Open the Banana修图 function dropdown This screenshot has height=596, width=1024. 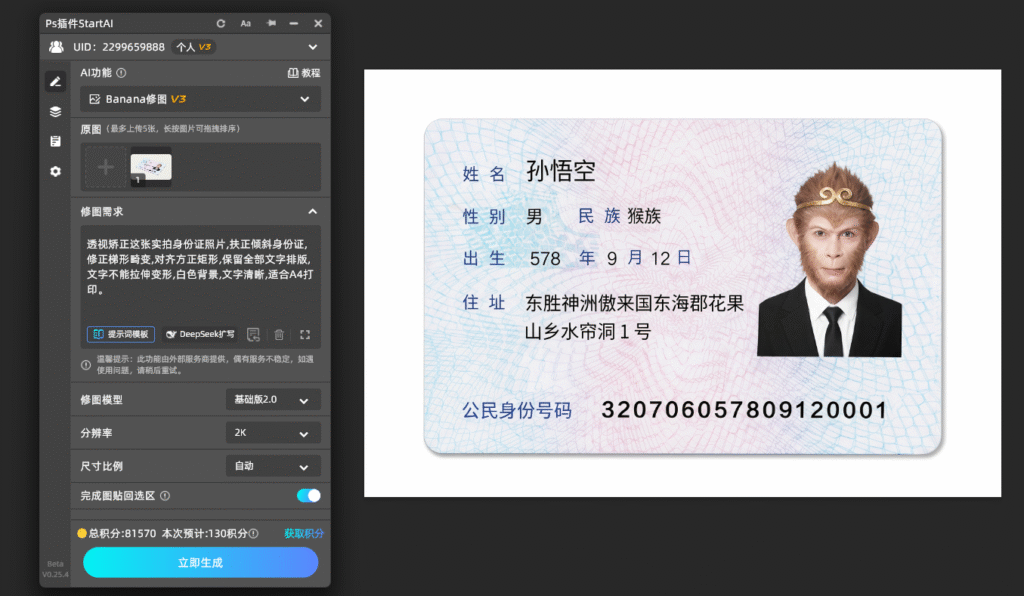(x=200, y=99)
